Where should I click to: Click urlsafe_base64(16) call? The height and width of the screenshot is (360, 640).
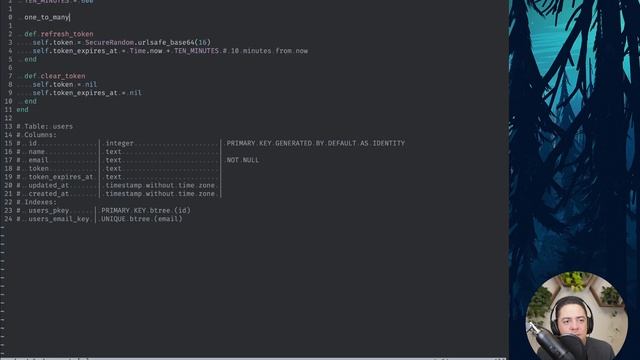pos(174,42)
